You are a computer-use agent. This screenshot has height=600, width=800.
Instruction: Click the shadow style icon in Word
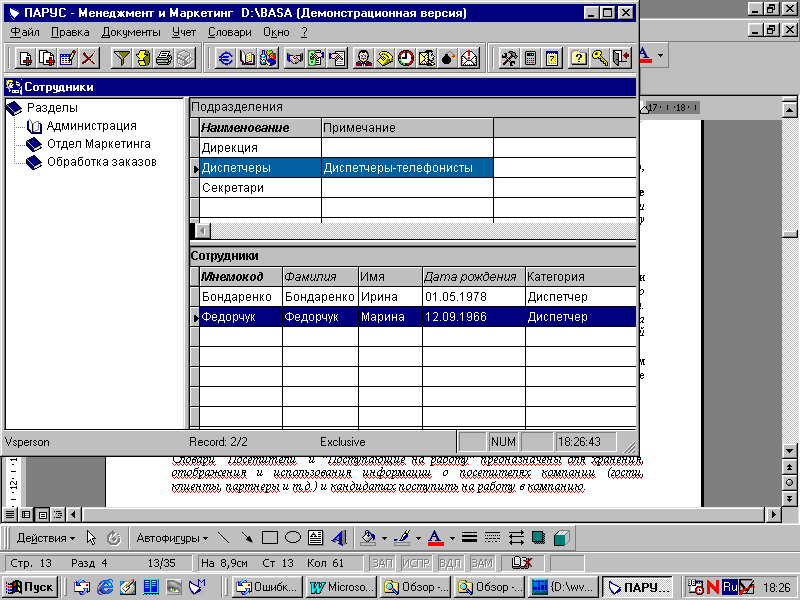[x=538, y=538]
